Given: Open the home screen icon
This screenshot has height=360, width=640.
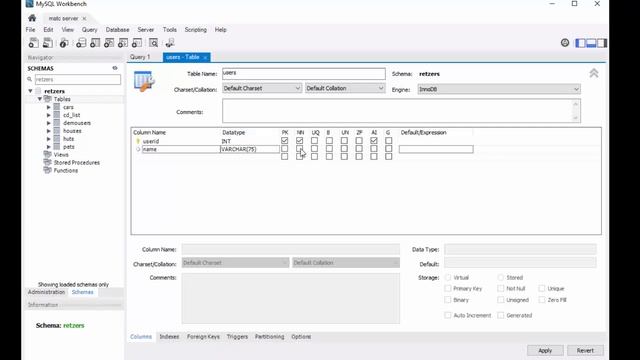Looking at the screenshot, I should coord(32,18).
